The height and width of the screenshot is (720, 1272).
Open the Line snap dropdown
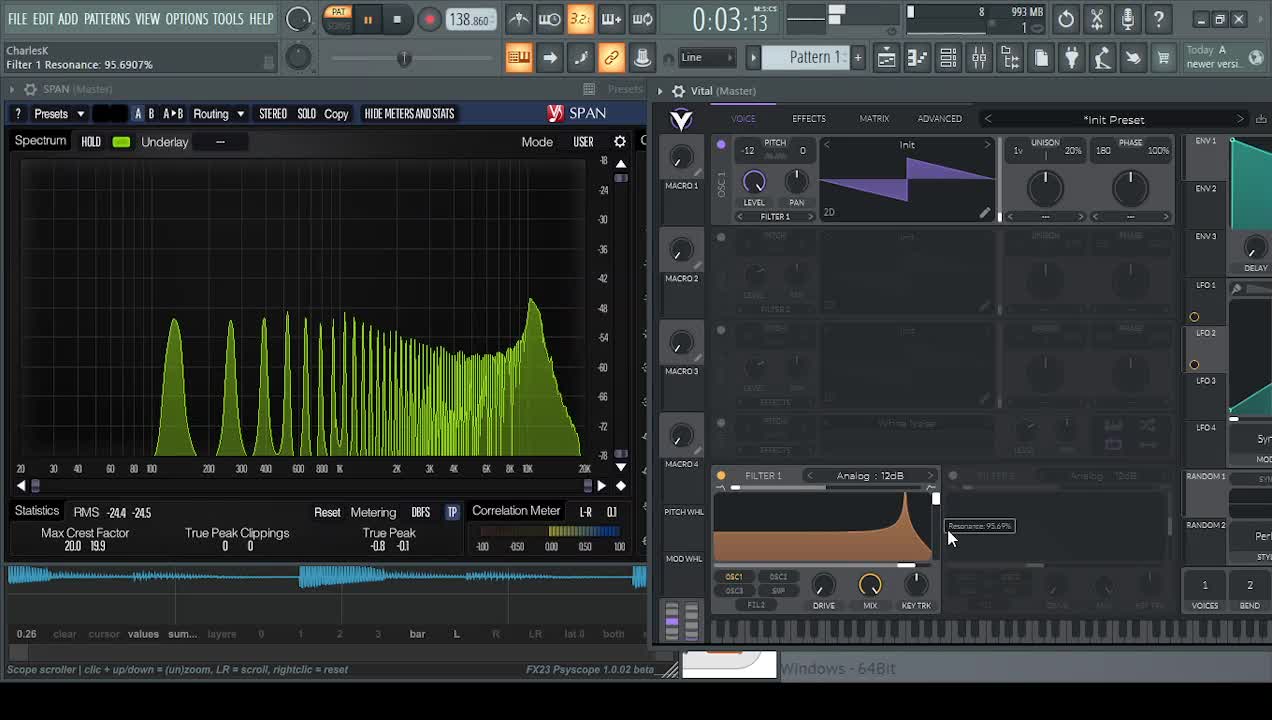707,57
